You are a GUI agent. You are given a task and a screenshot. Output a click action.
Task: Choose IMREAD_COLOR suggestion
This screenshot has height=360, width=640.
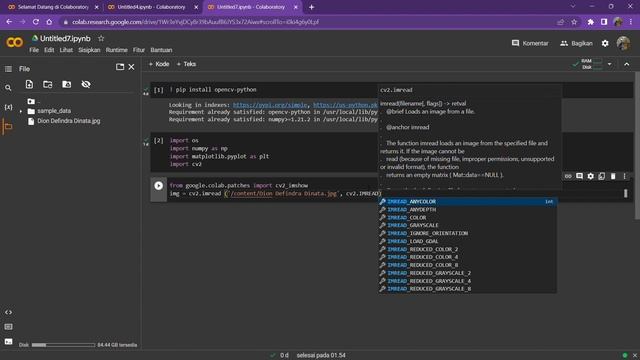click(467, 218)
